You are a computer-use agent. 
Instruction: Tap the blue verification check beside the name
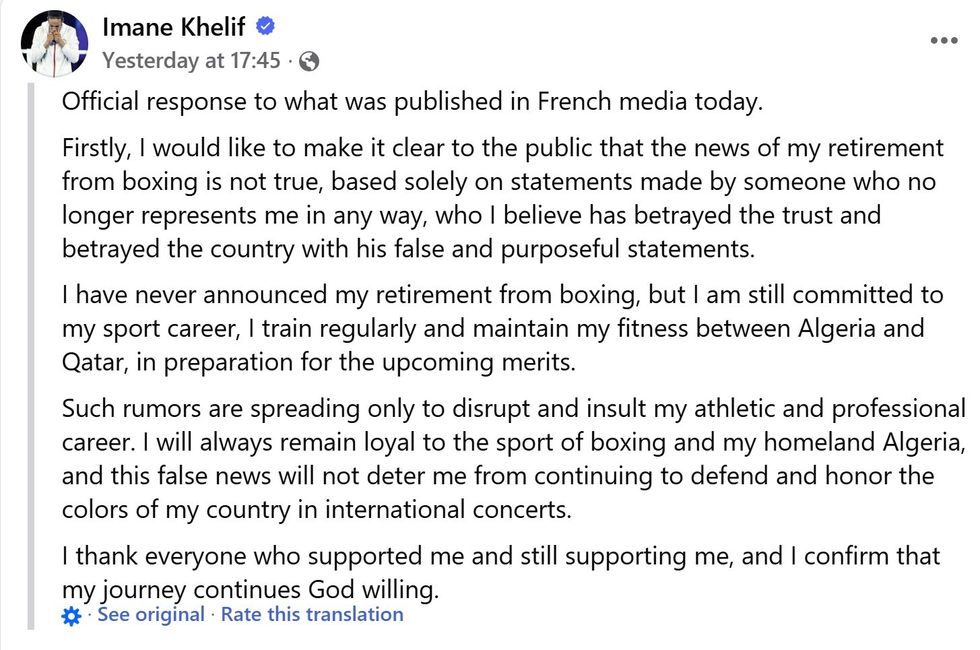click(x=264, y=27)
